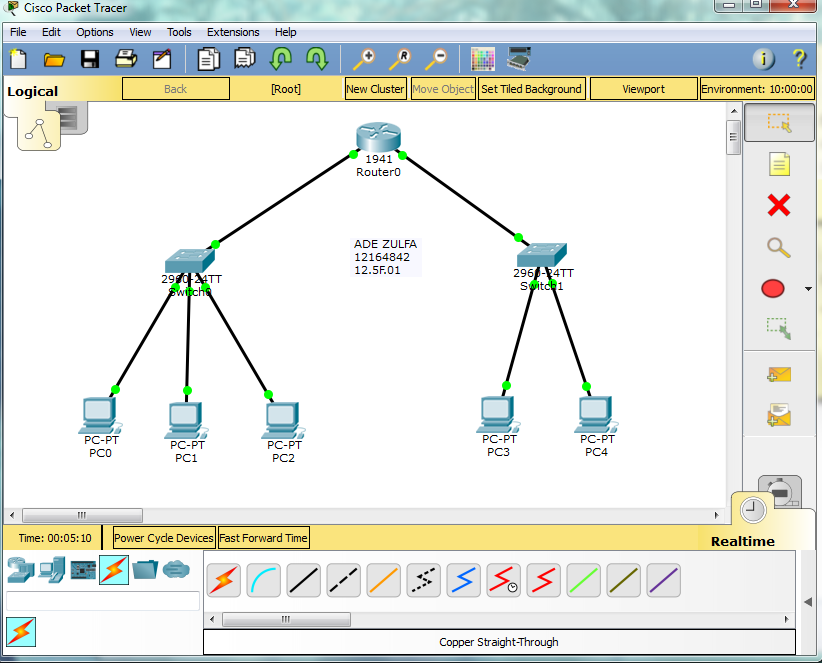
Task: Activate the Inspect magnifier tool
Action: (x=778, y=247)
